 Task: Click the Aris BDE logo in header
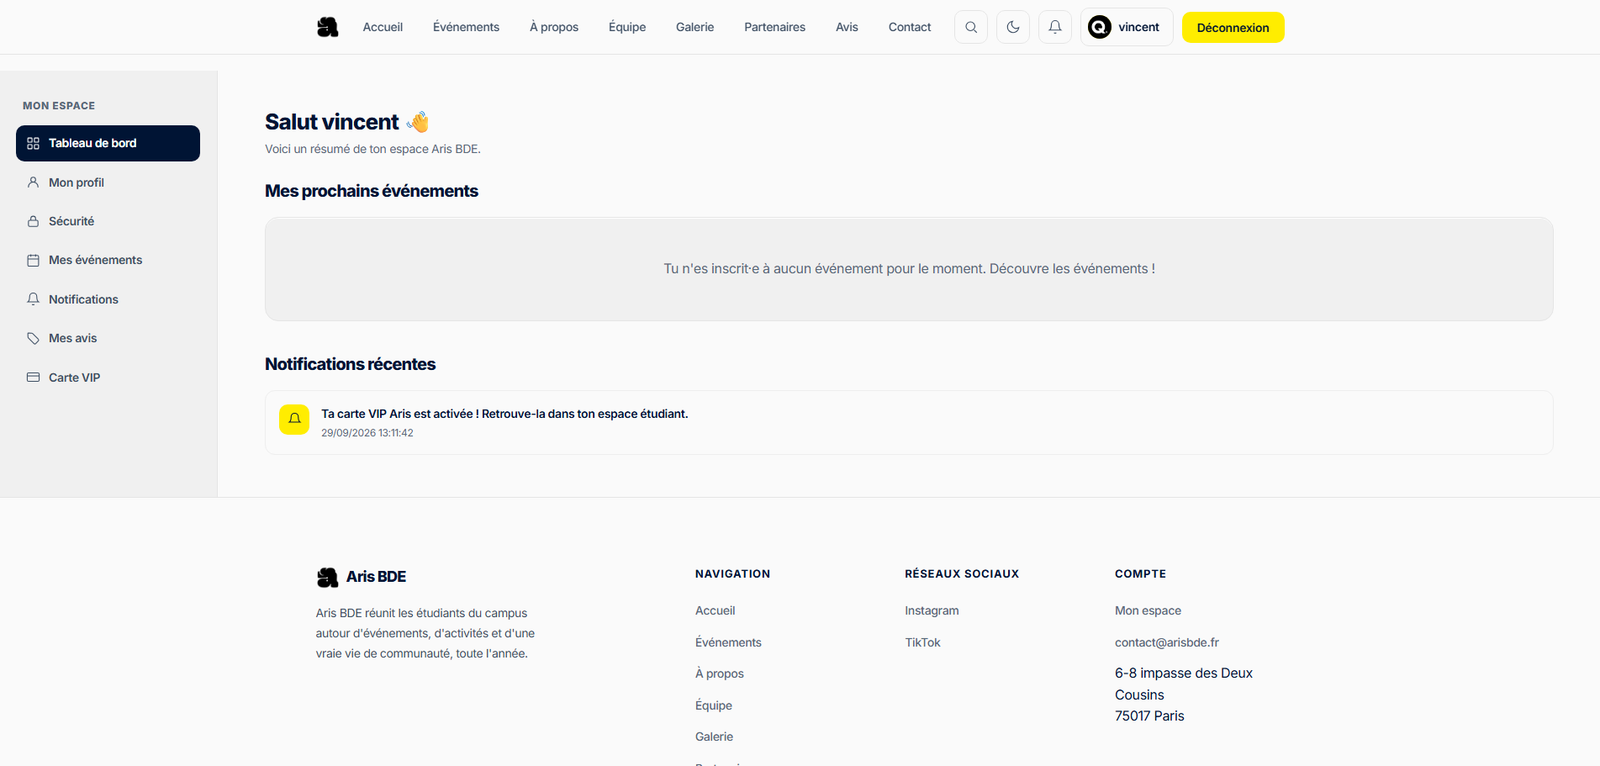coord(327,27)
